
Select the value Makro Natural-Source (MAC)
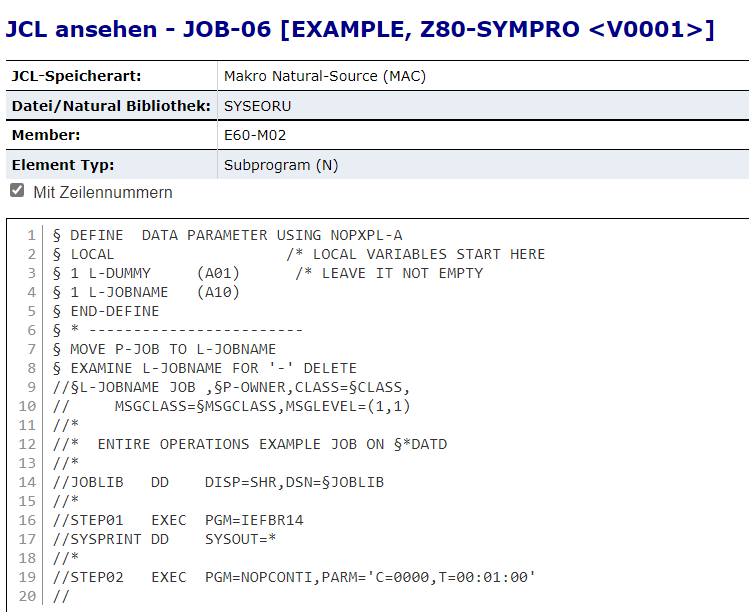[325, 76]
